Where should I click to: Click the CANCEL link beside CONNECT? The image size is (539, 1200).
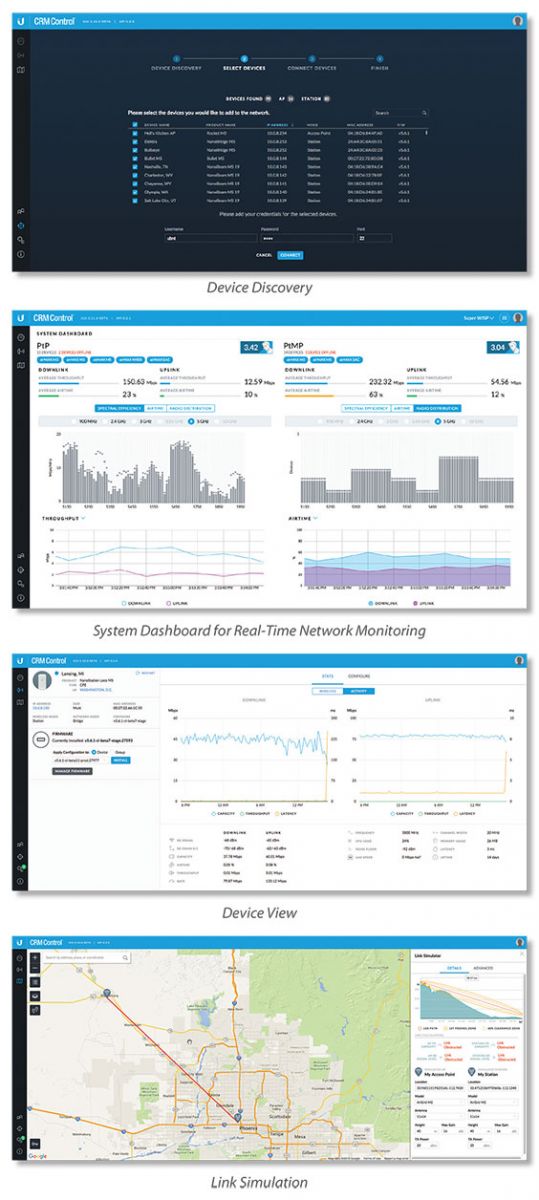[265, 255]
